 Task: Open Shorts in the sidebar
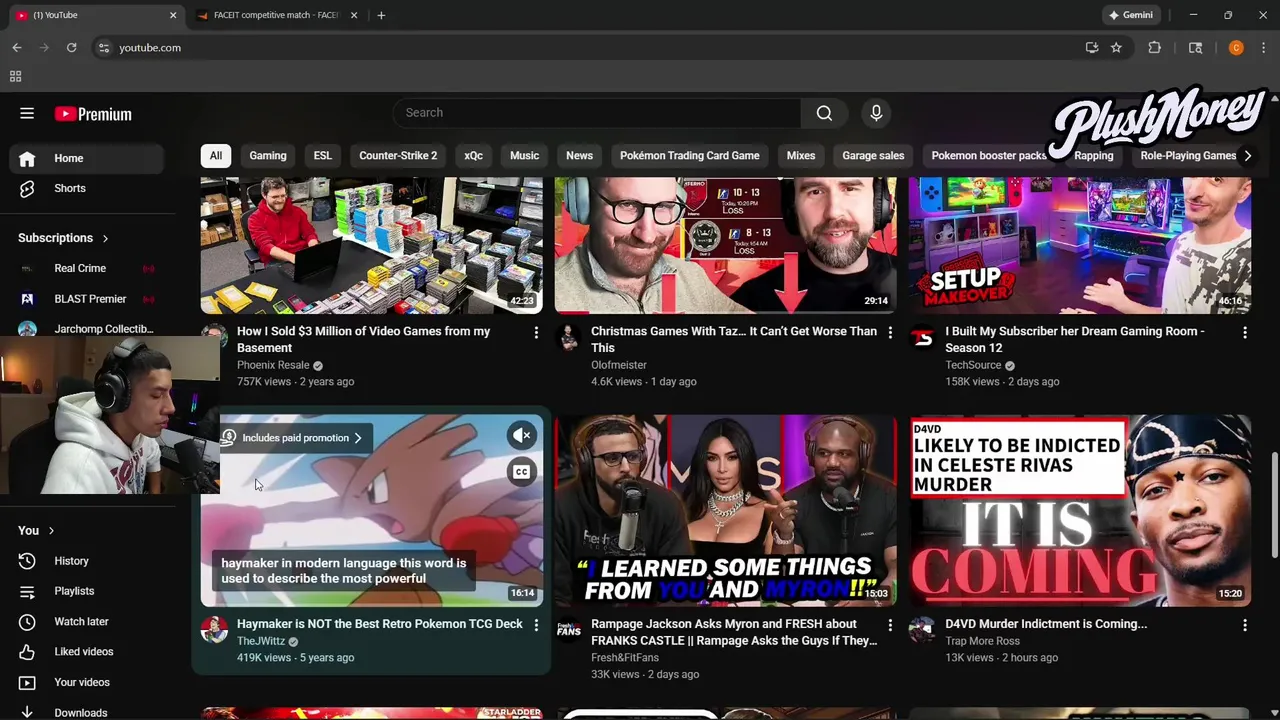click(x=87, y=188)
